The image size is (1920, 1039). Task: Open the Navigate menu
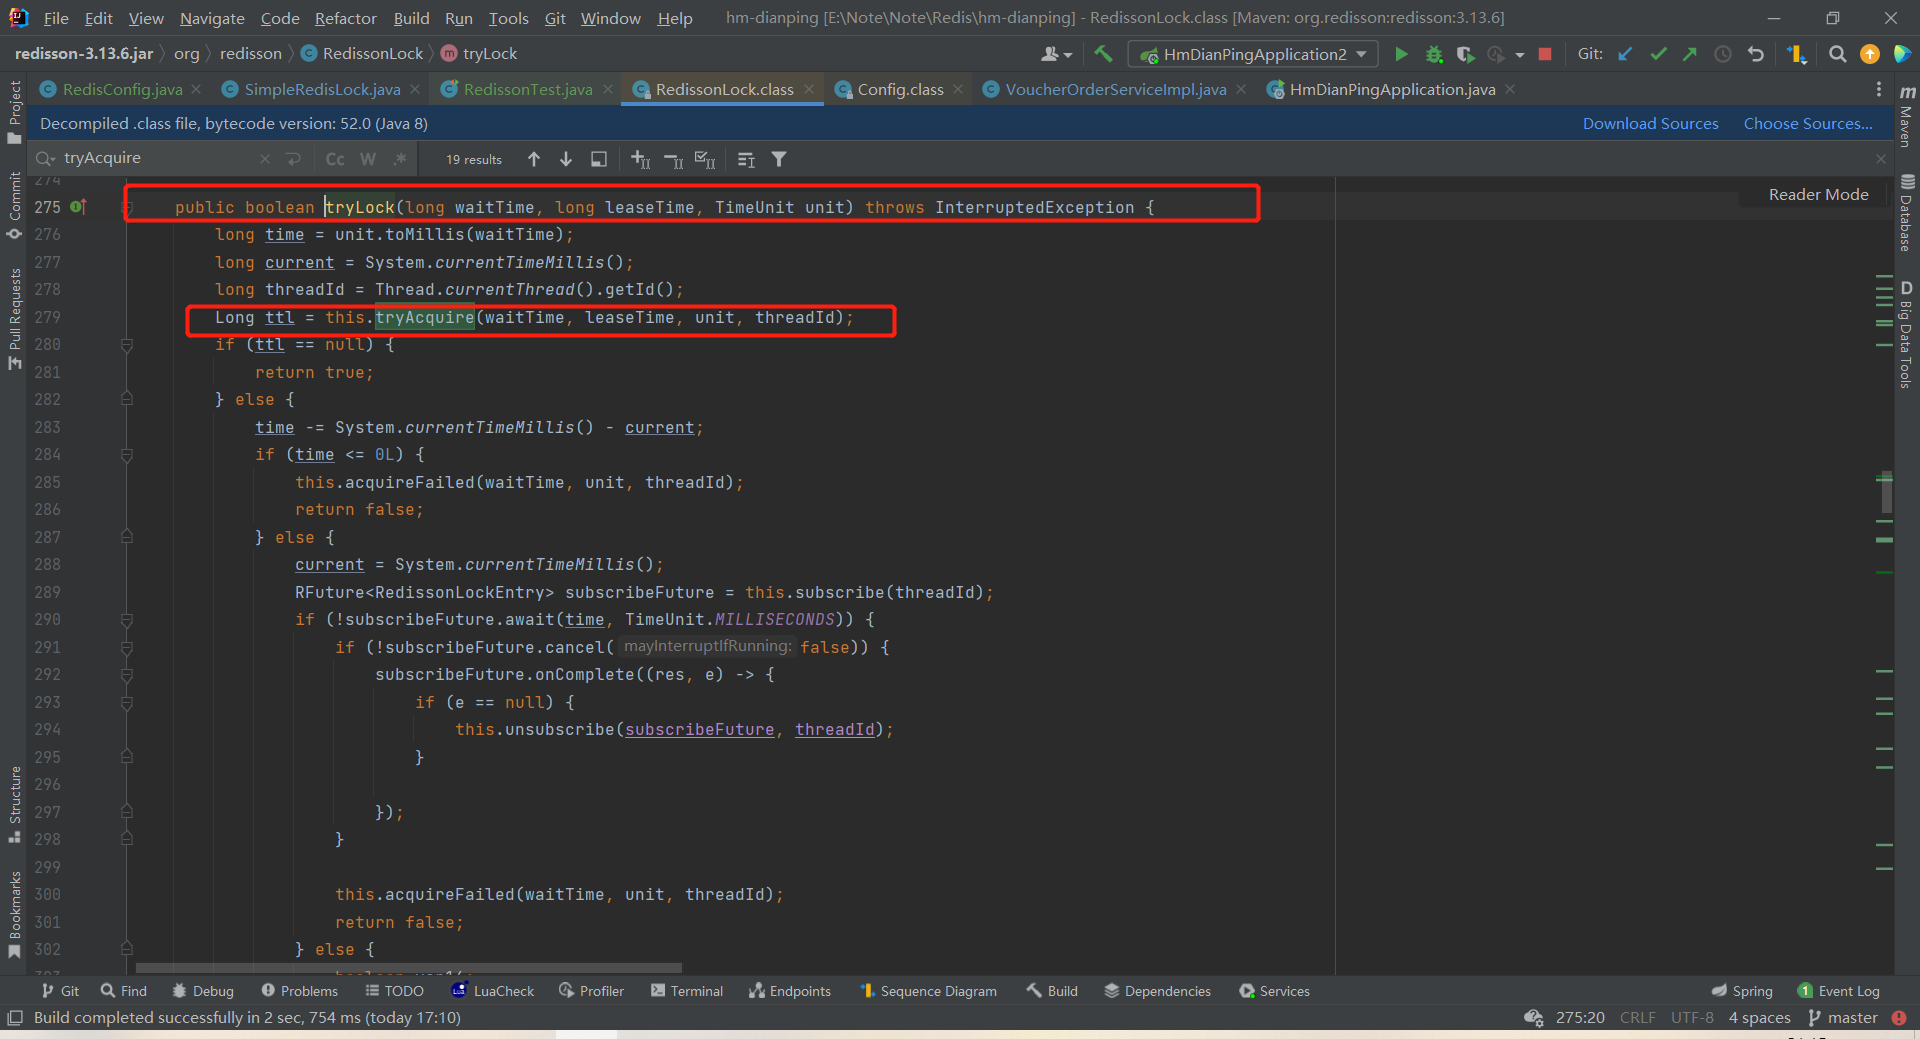coord(212,18)
